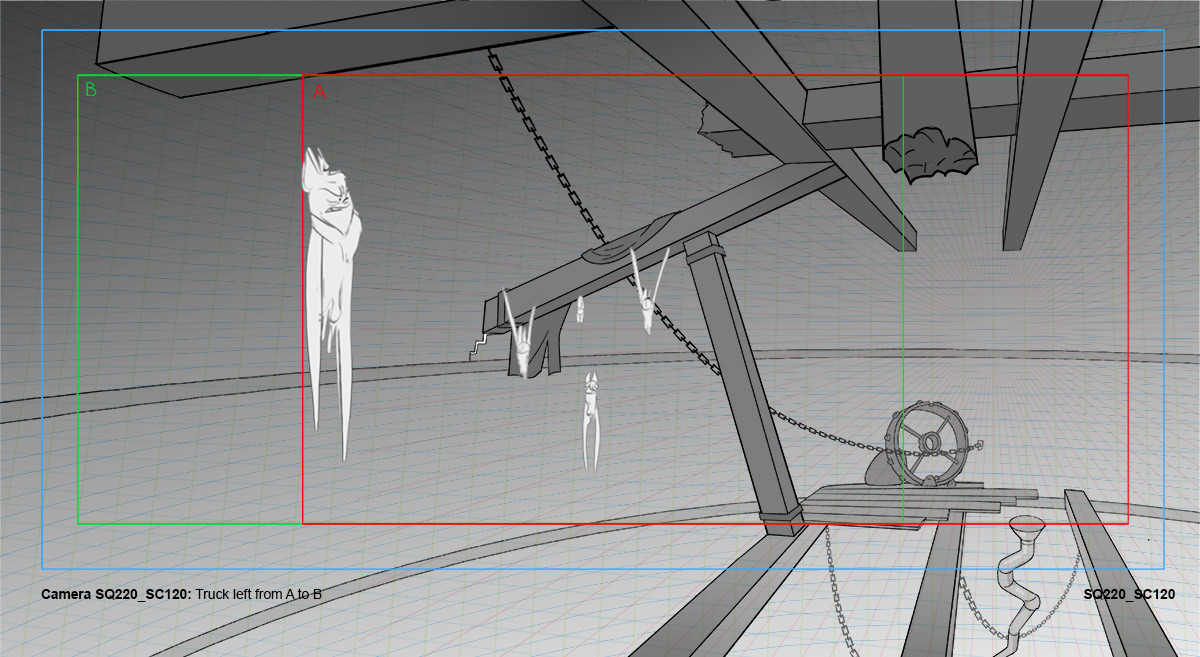Click the 'Truck left from A to B' caption

point(258,594)
